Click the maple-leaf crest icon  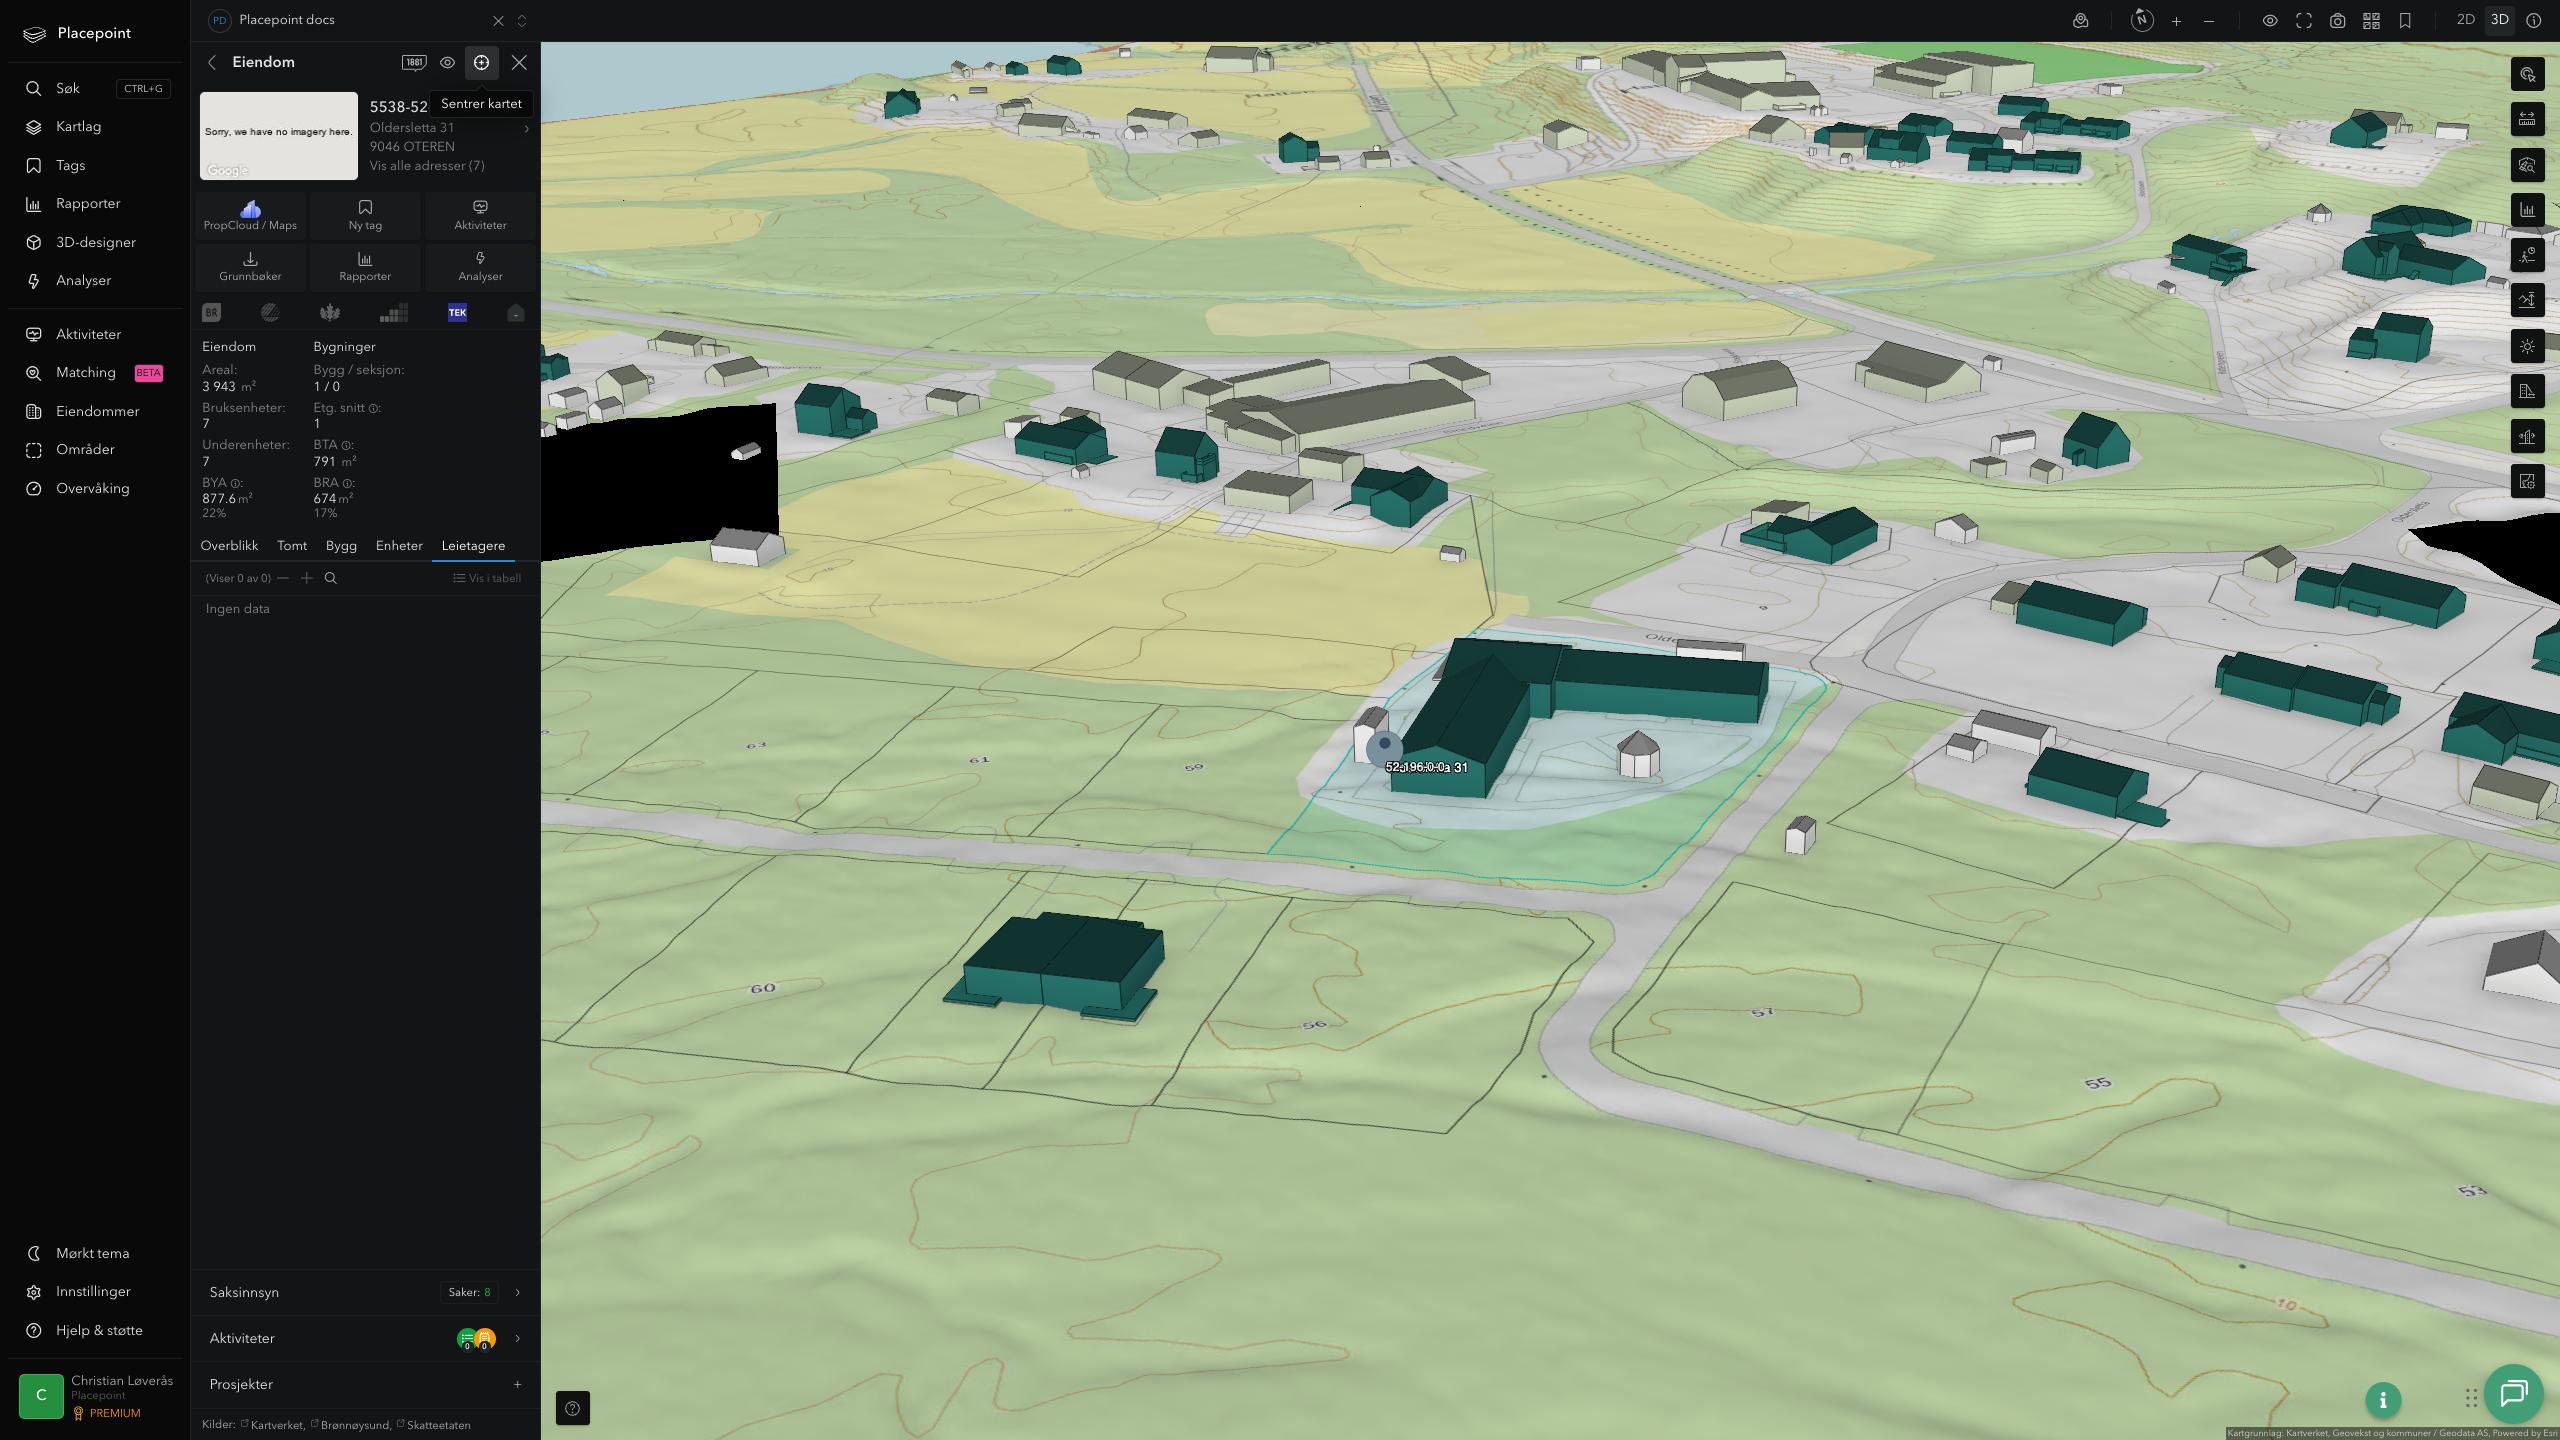point(330,313)
